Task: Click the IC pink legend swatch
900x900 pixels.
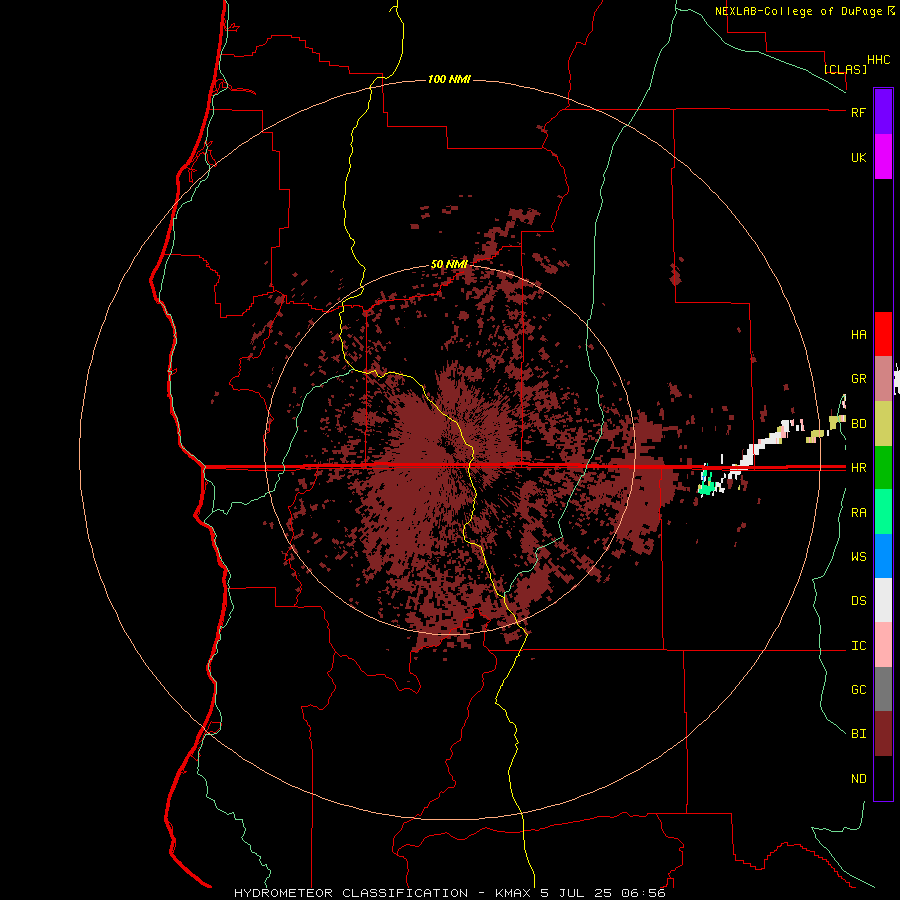Action: coord(883,645)
